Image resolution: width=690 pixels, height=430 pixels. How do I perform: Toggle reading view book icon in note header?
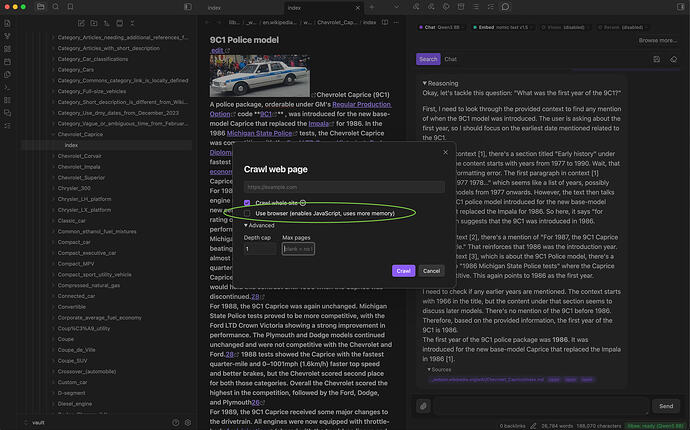385,22
